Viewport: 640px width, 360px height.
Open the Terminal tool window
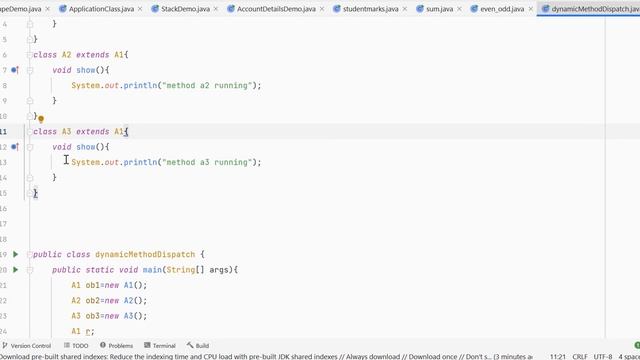(160, 346)
